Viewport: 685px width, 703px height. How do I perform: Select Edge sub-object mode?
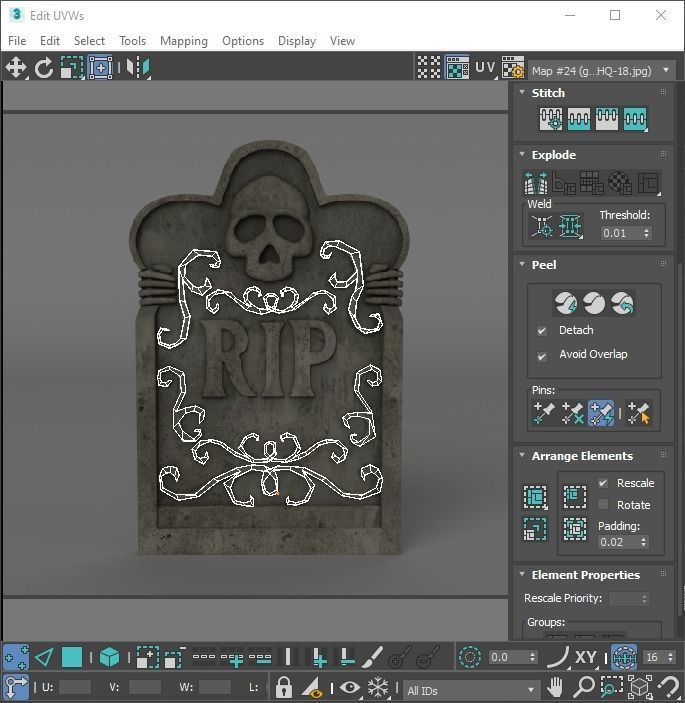44,658
